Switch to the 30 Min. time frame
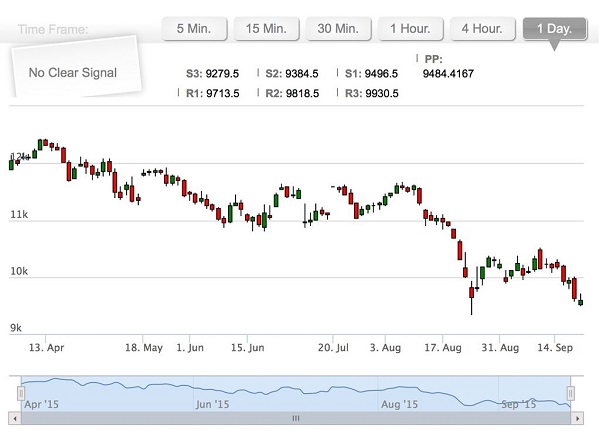600x434 pixels. click(338, 29)
